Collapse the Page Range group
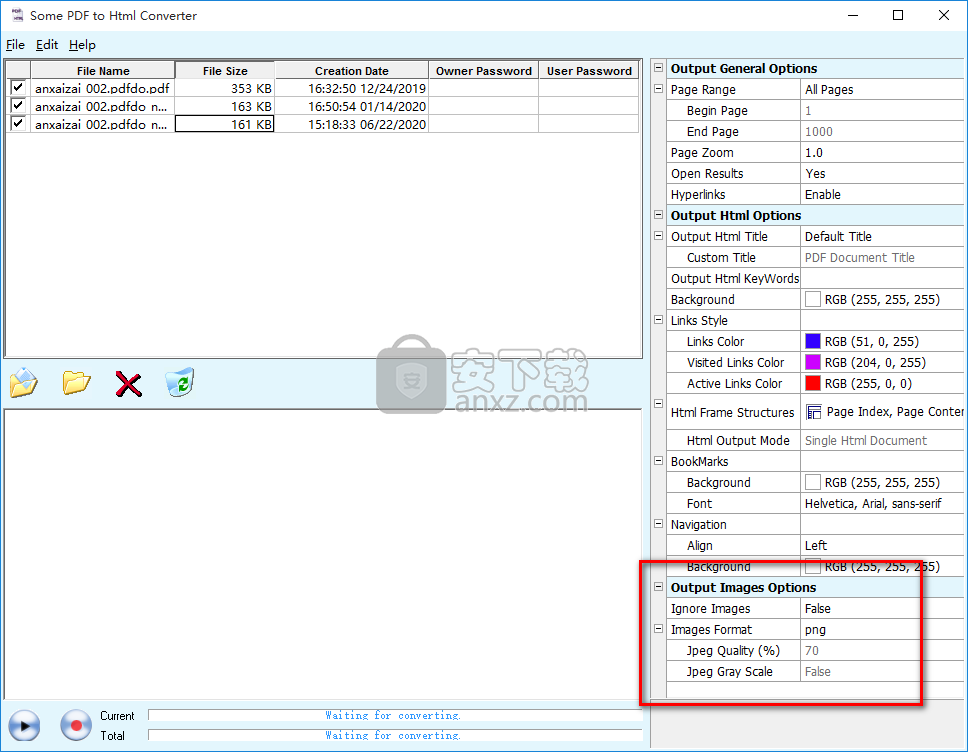This screenshot has height=752, width=968. 659,89
